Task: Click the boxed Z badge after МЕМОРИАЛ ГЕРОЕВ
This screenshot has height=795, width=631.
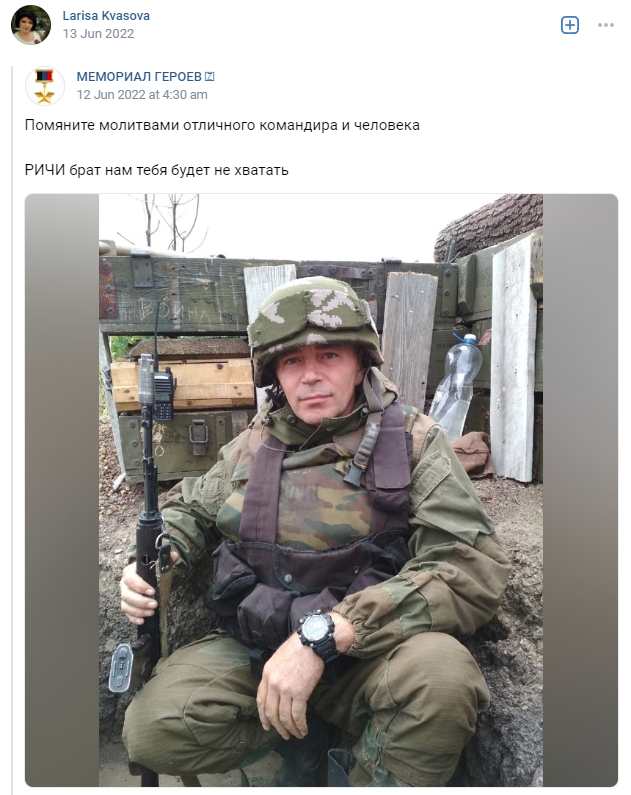Action: pyautogui.click(x=209, y=77)
